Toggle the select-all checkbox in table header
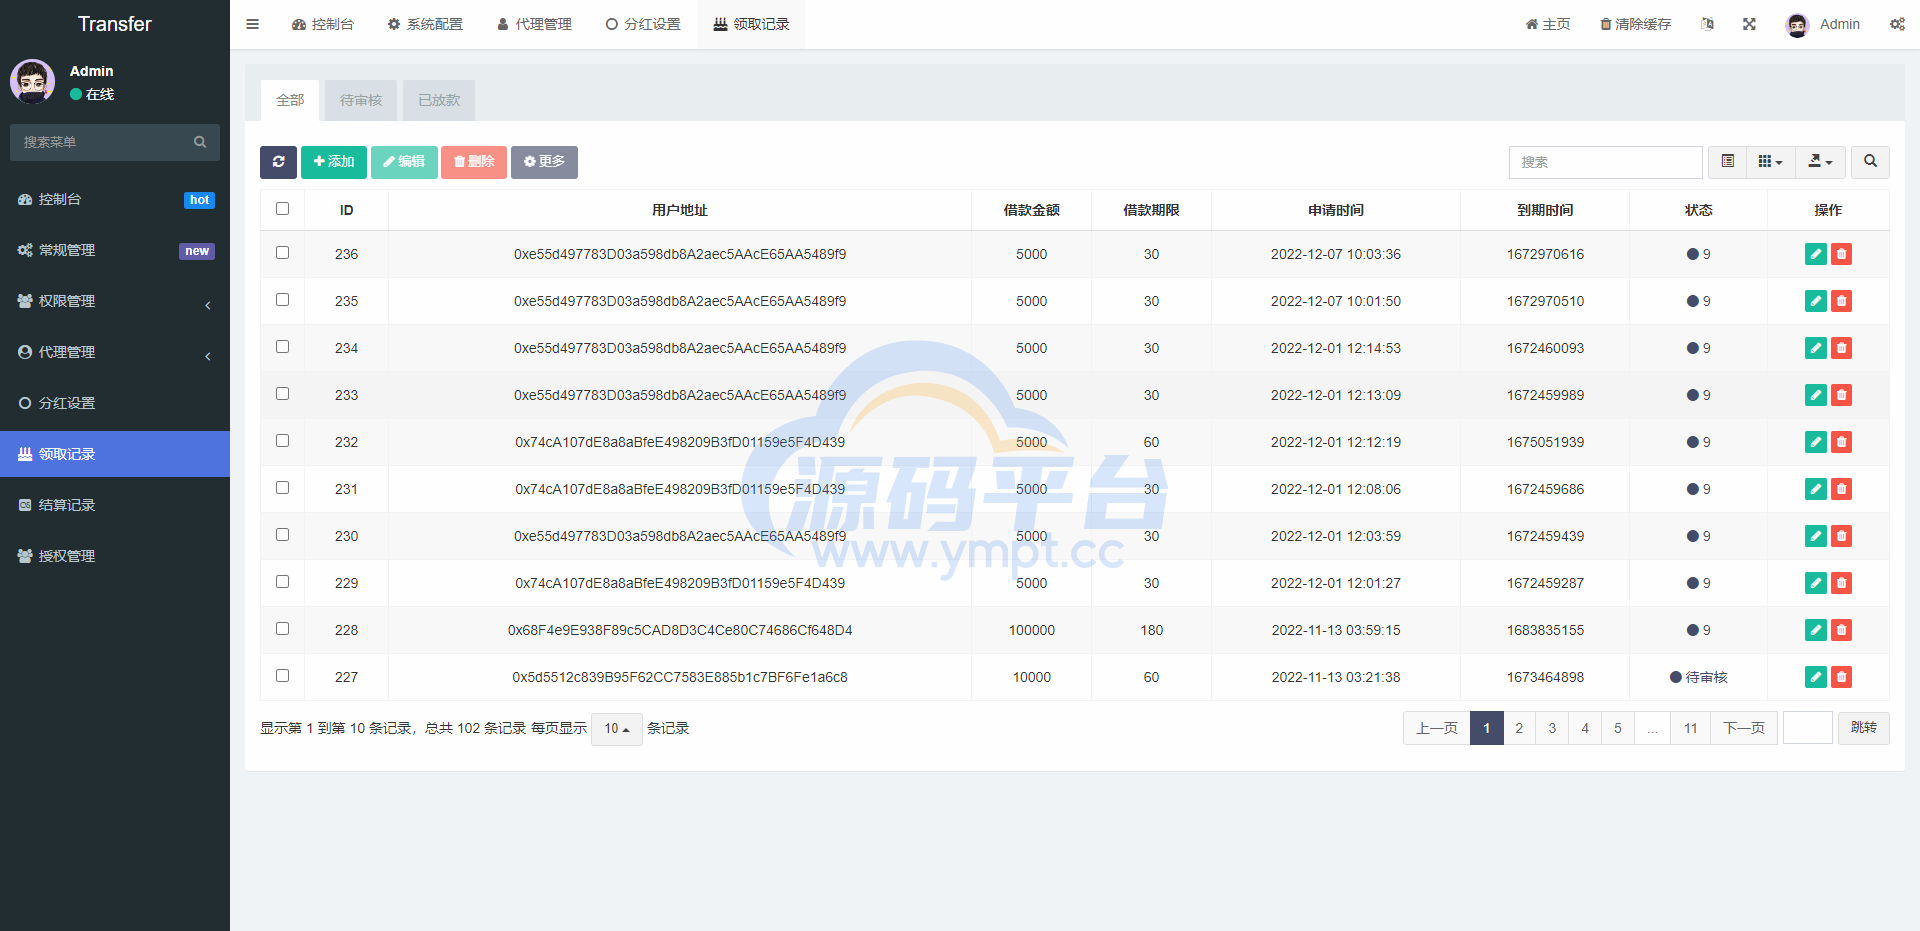 click(282, 209)
